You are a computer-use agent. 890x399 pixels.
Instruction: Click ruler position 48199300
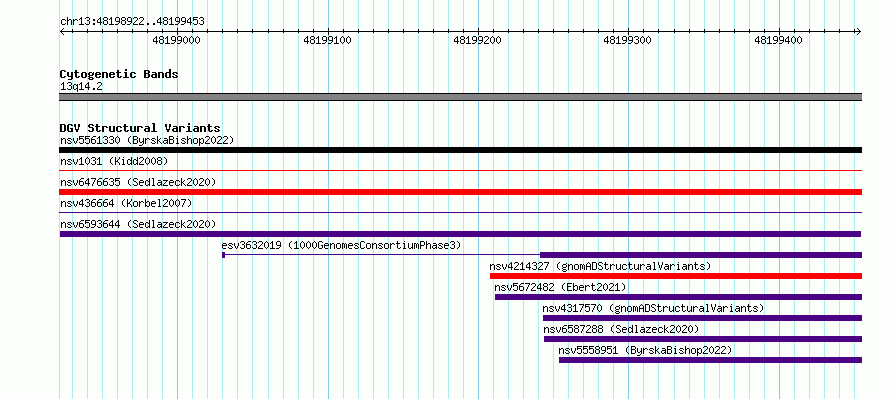[628, 40]
